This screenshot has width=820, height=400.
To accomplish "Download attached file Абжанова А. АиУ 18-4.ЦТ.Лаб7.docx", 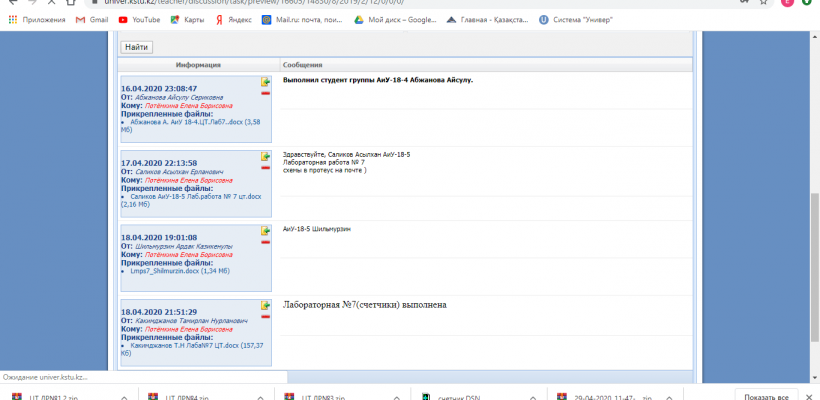I will [x=191, y=125].
